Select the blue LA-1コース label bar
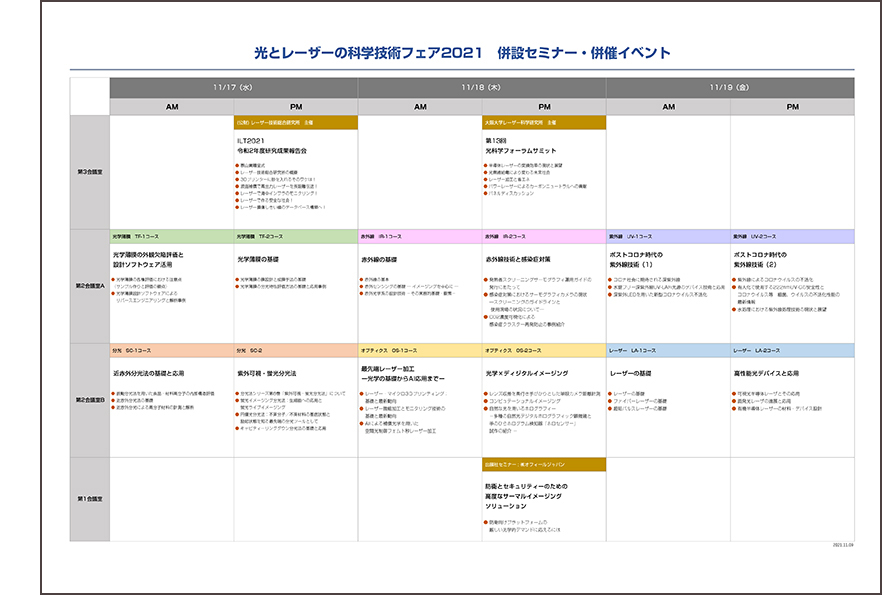The height and width of the screenshot is (595, 882). (668, 351)
